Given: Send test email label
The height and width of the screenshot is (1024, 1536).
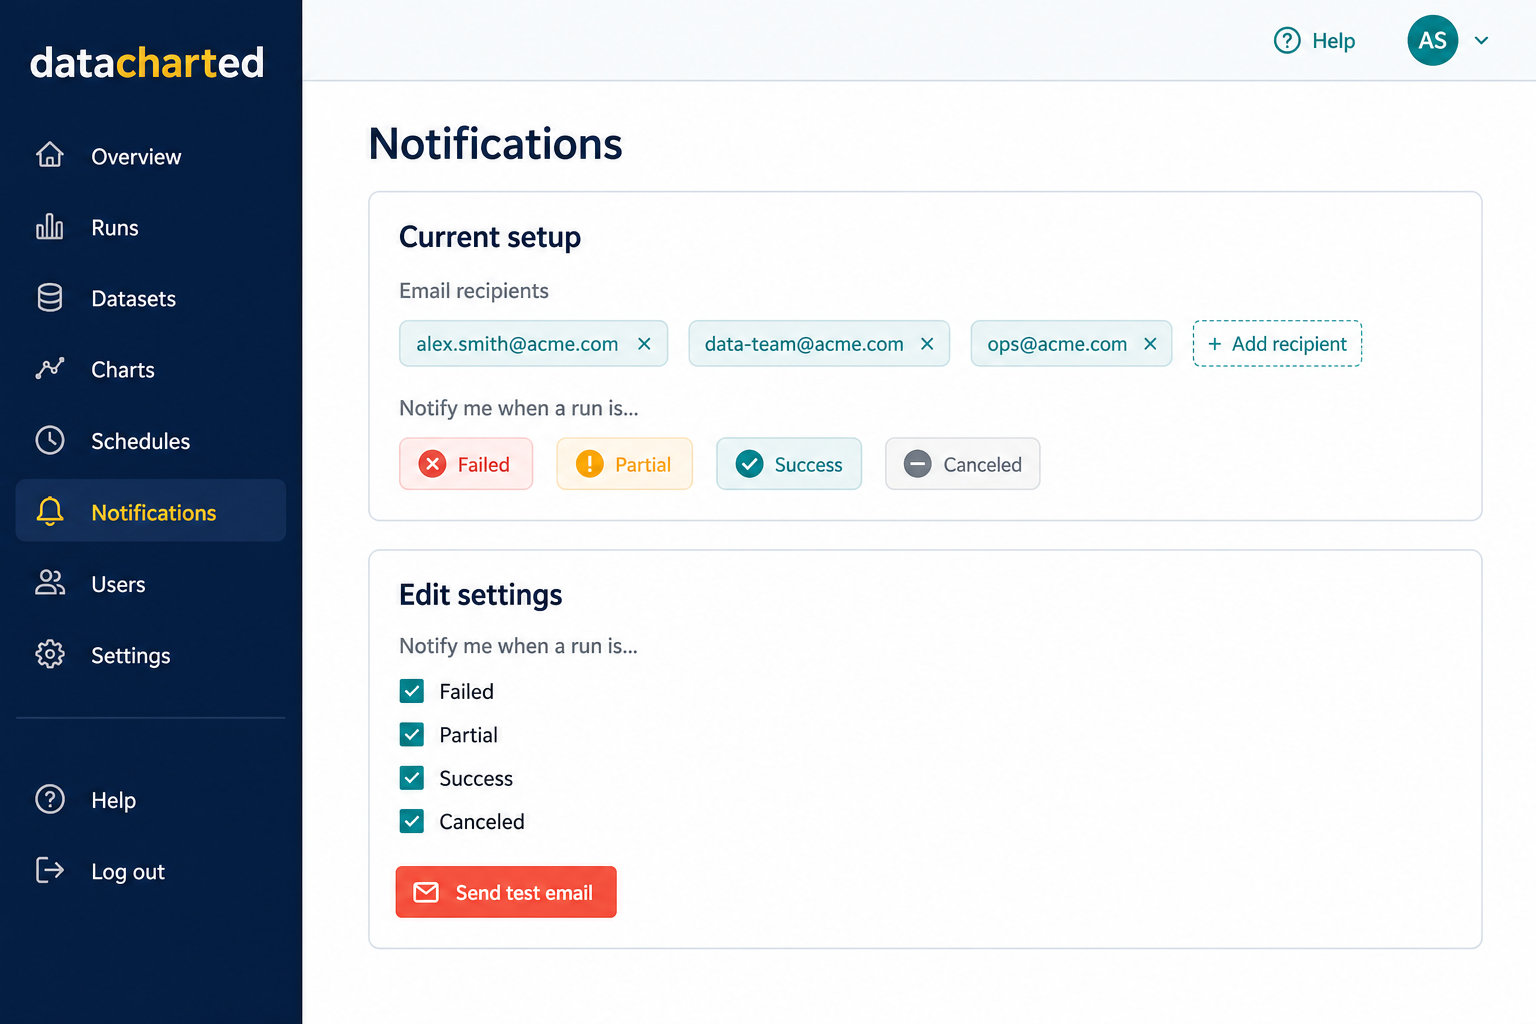Looking at the screenshot, I should click(x=524, y=893).
